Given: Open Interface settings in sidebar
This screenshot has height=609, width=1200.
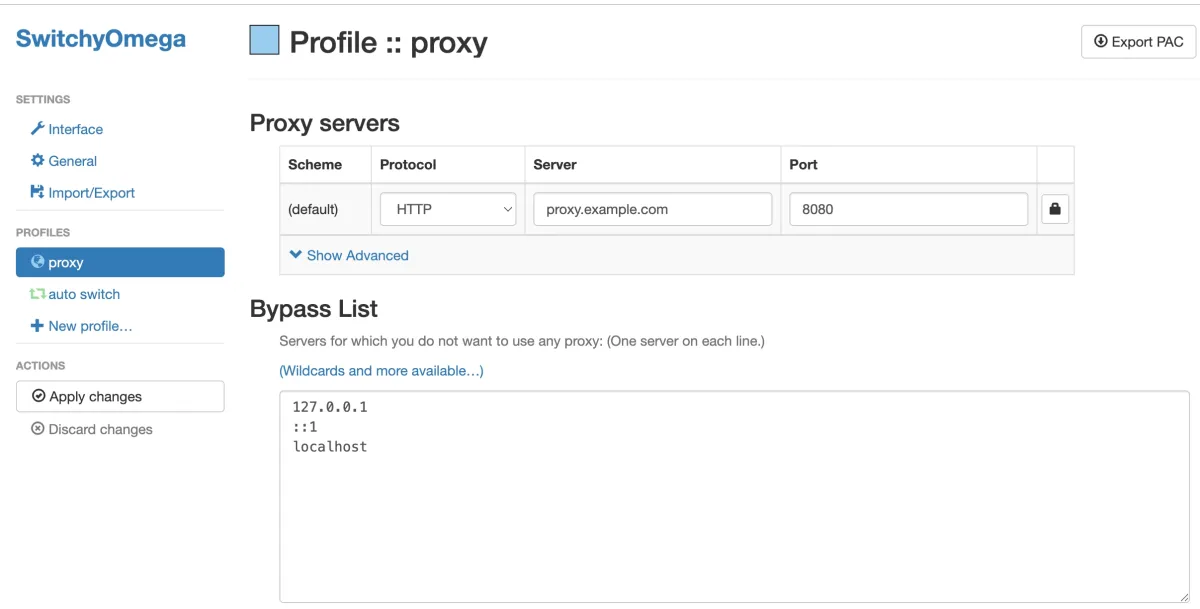Looking at the screenshot, I should coord(67,129).
